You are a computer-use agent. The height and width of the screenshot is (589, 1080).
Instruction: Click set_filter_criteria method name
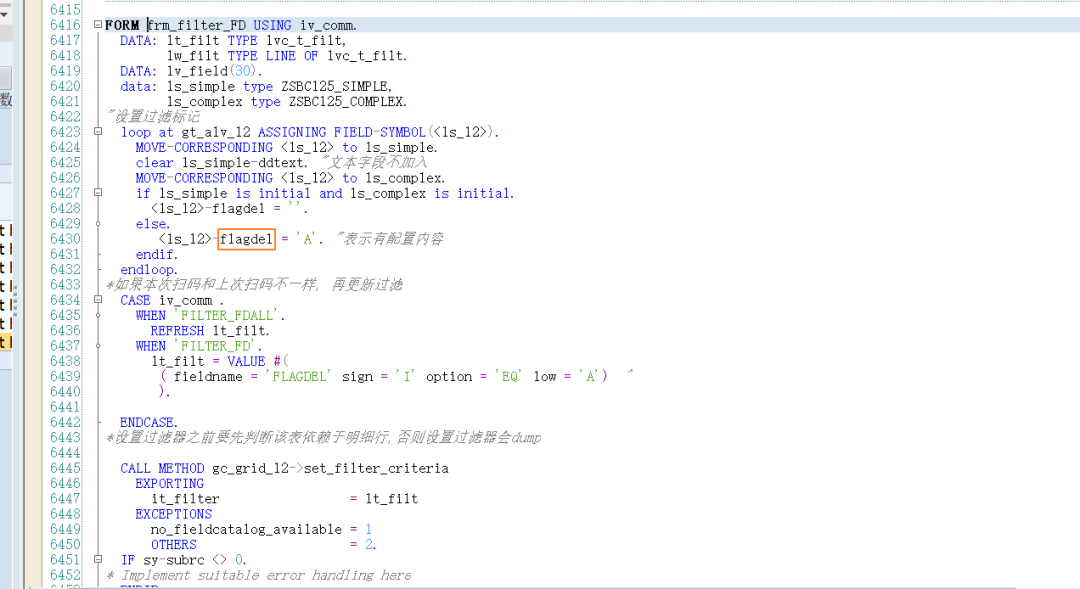click(376, 468)
